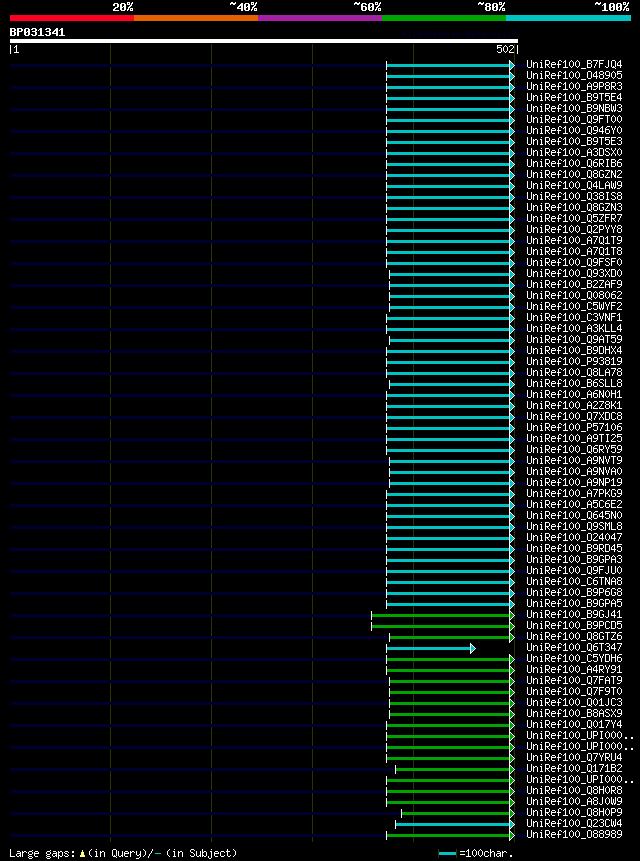Viewport: 640px width, 861px height.
Task: Open UniRef100_A7Q1T8 entry
Action: (x=574, y=251)
